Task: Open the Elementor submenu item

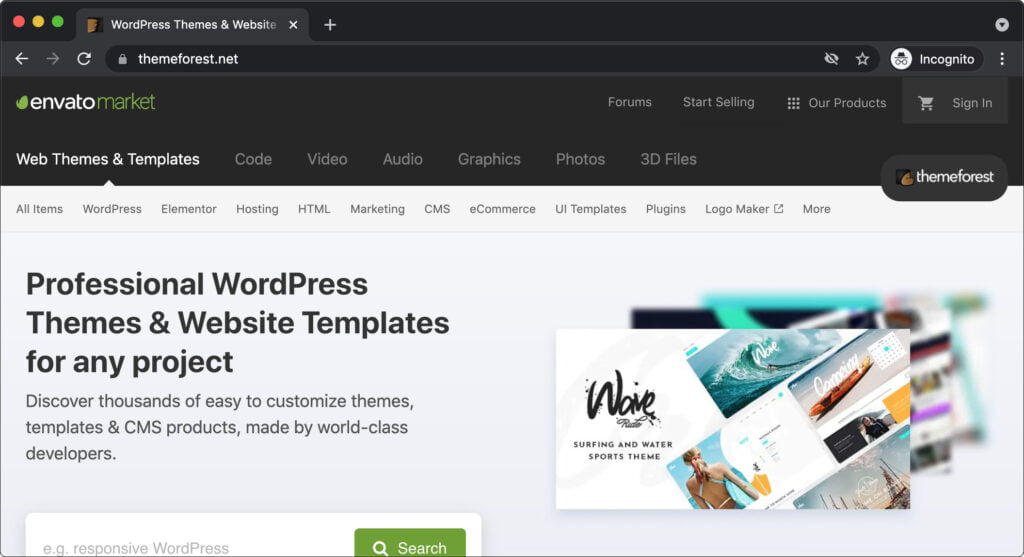Action: click(189, 209)
